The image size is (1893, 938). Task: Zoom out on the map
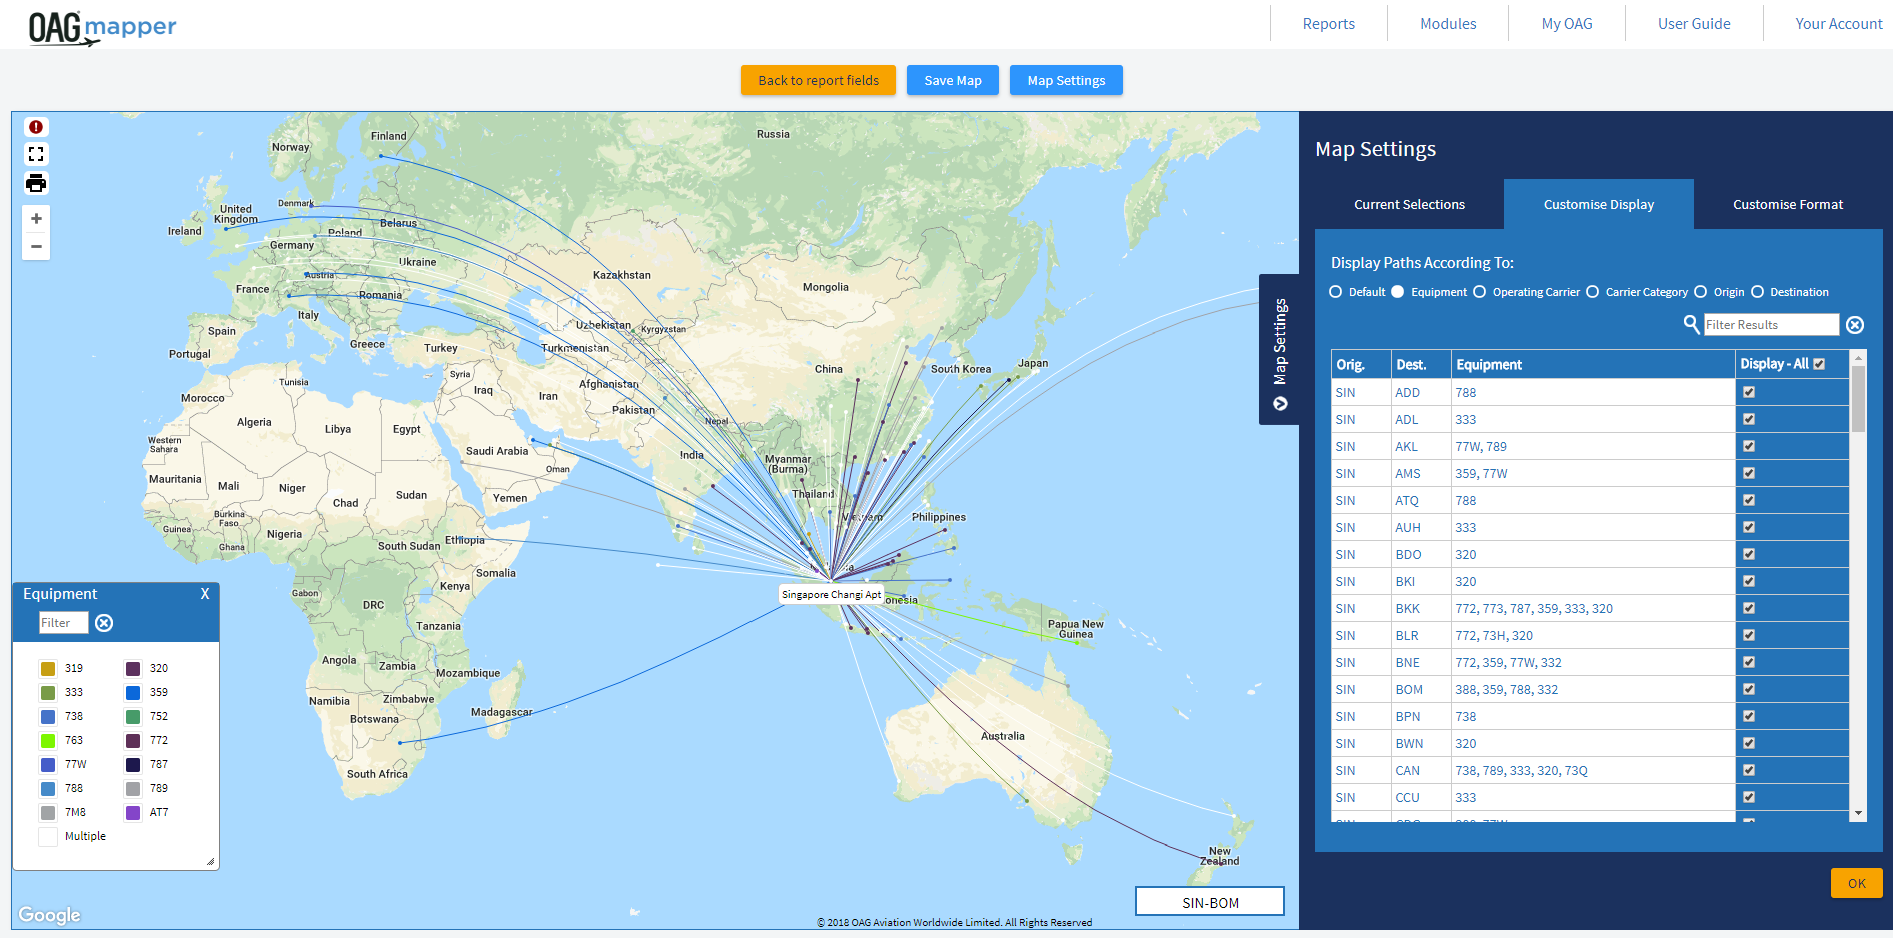tap(36, 246)
